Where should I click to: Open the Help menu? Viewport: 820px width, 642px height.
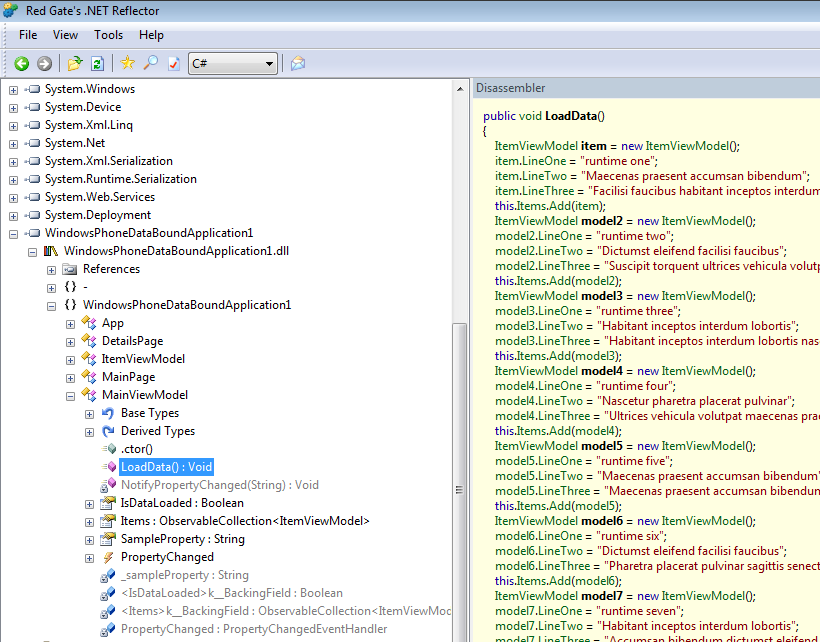click(151, 35)
